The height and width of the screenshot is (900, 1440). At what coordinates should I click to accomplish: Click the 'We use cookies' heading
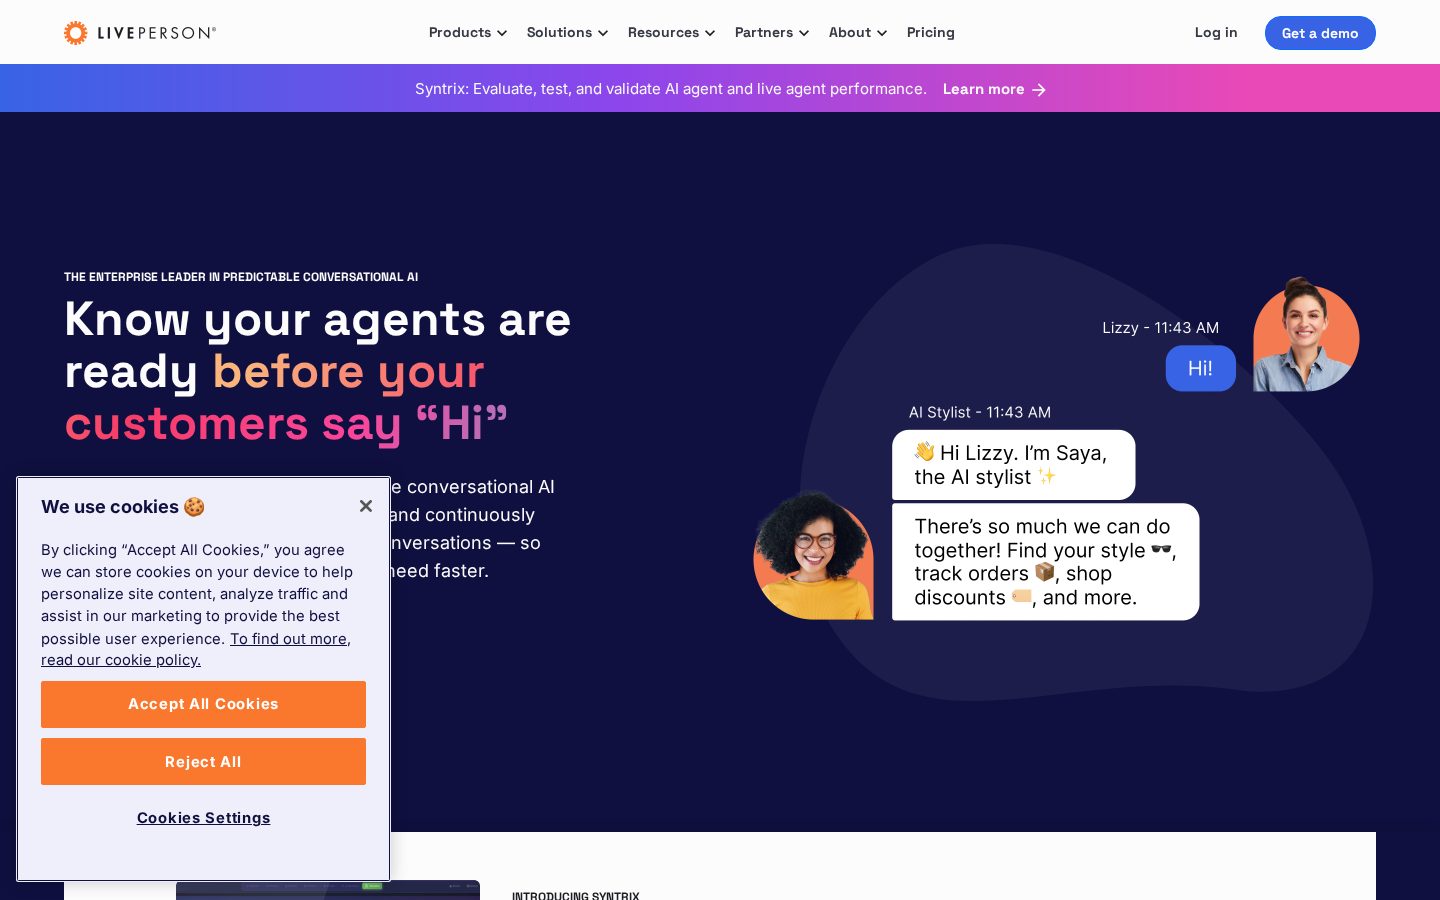tap(122, 507)
